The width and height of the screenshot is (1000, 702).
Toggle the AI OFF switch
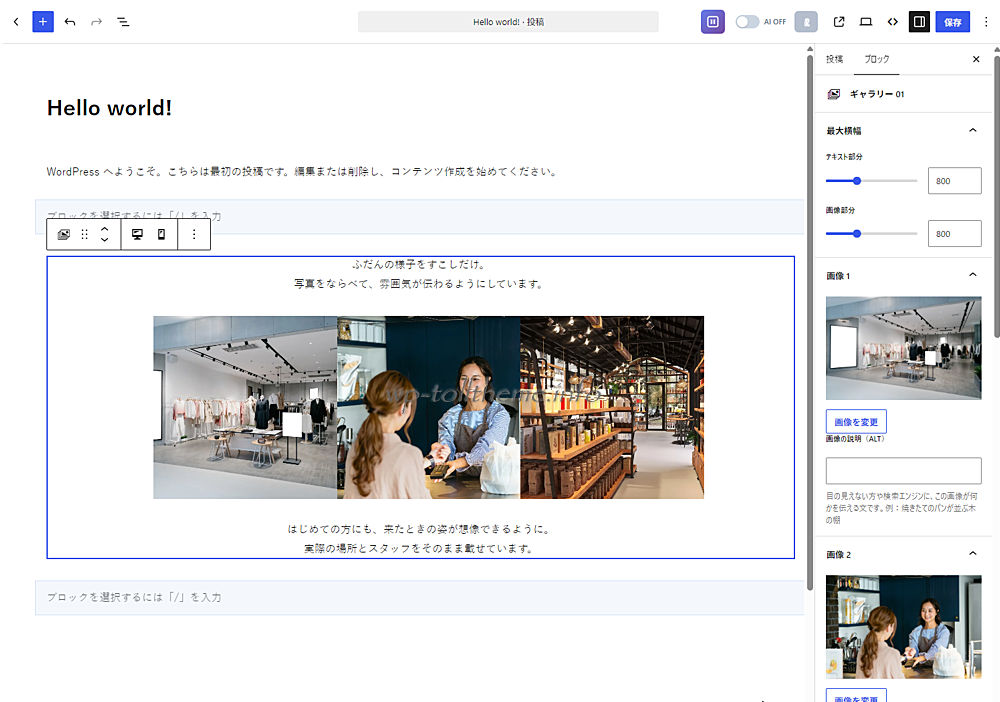tap(747, 22)
